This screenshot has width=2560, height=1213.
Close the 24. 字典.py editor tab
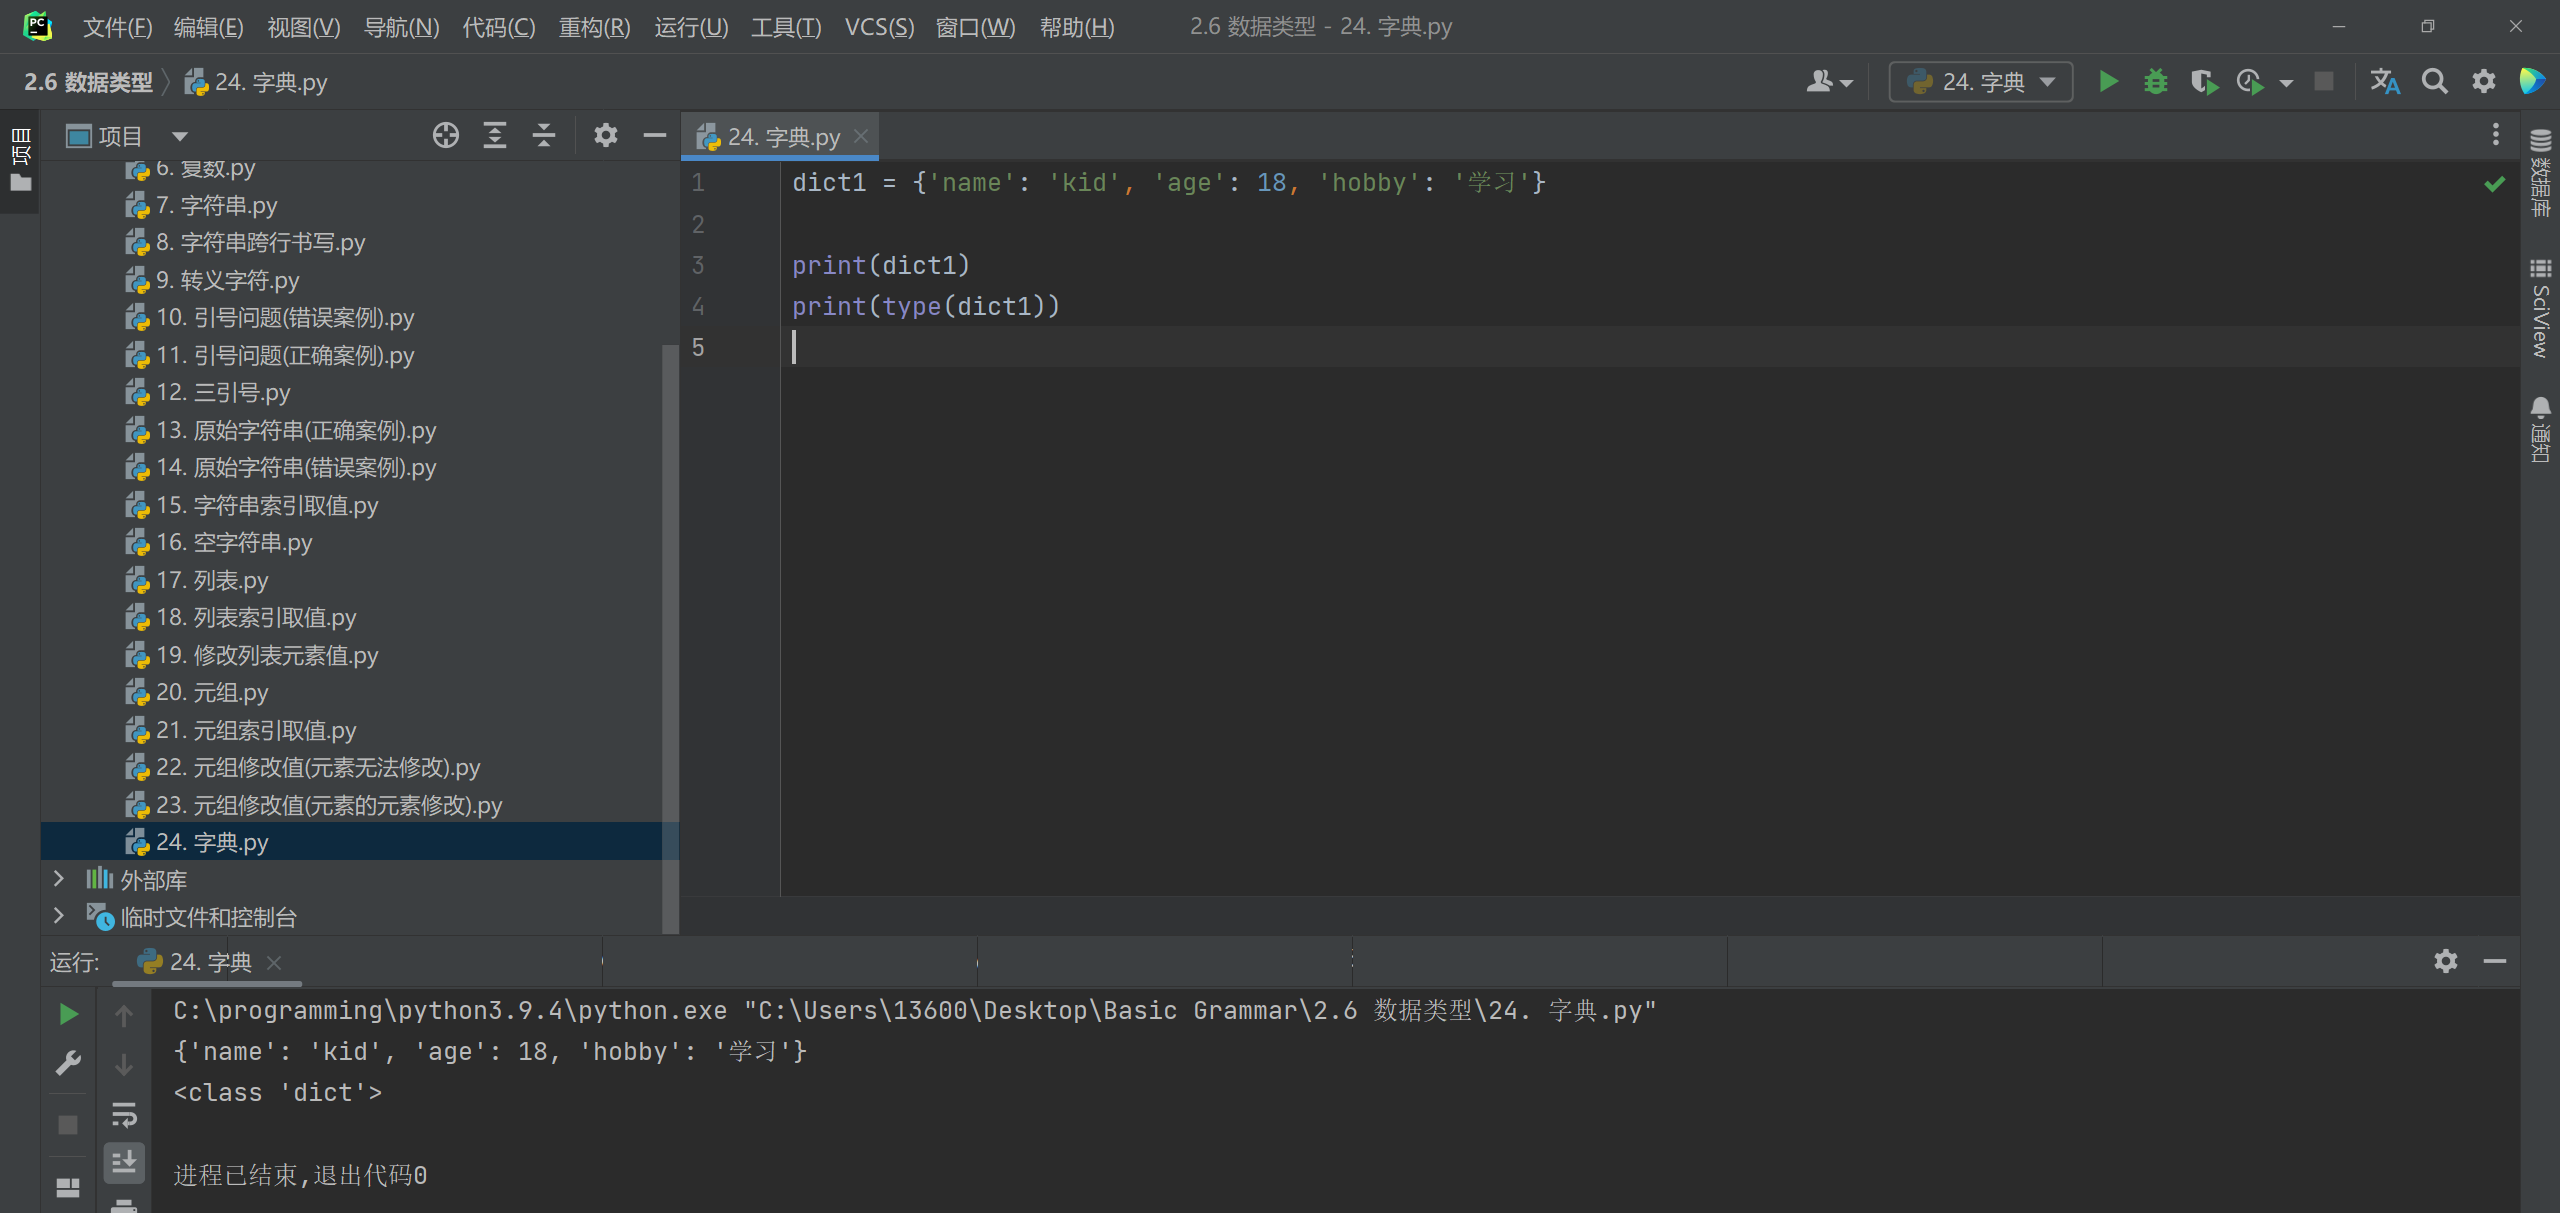tap(861, 136)
